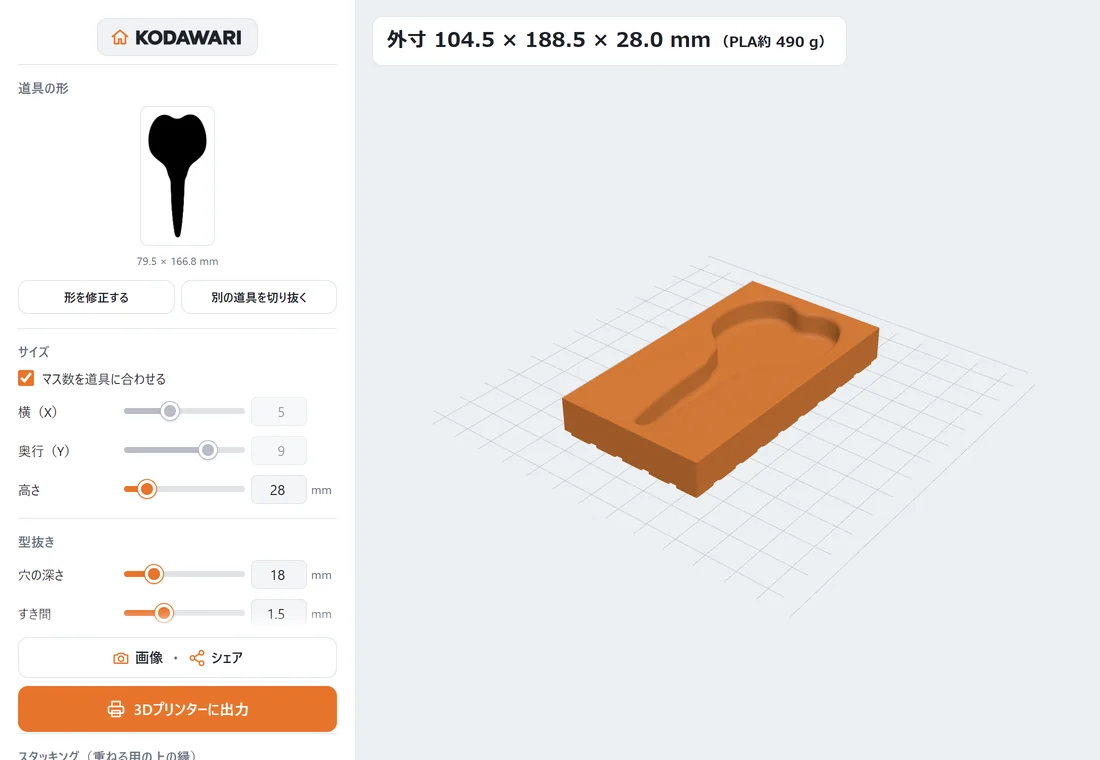
Task: Click the 79.5 × 166.8 mm size text
Action: click(x=177, y=261)
